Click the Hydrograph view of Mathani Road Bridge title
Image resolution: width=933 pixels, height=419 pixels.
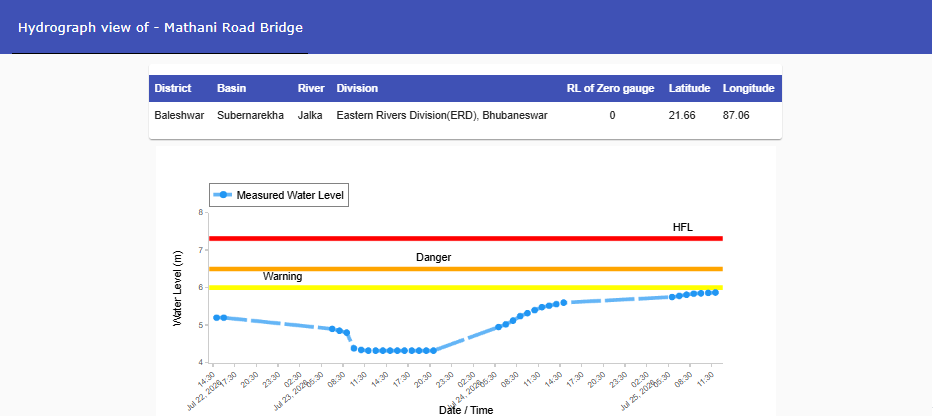point(160,27)
